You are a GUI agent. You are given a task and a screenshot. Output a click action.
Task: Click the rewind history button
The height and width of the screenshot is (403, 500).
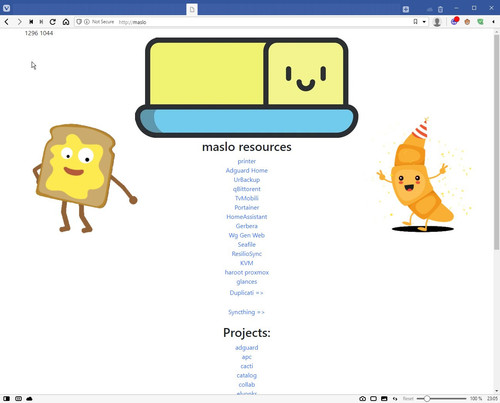pos(31,22)
